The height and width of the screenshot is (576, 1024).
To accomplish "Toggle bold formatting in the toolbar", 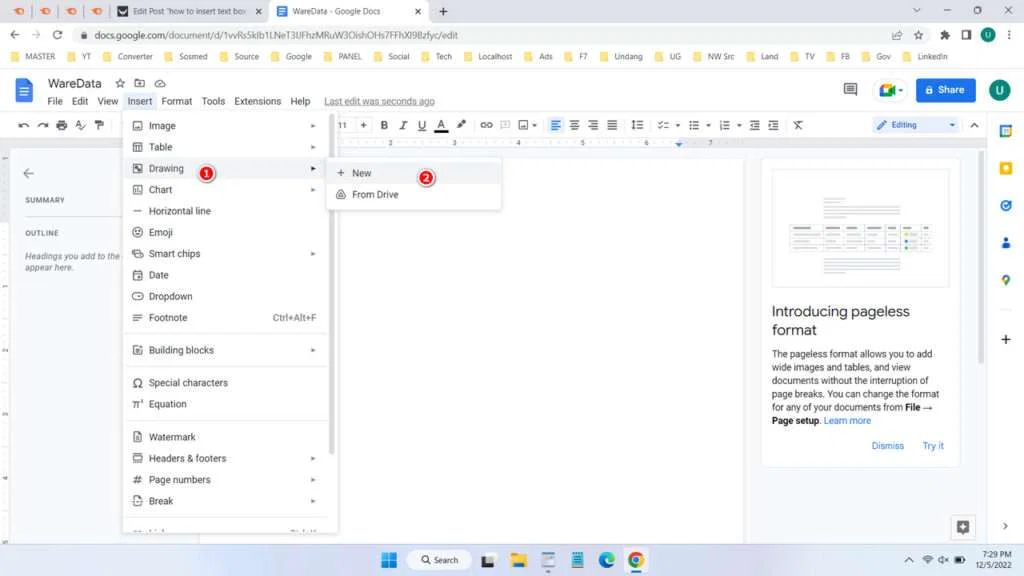I will [x=384, y=125].
